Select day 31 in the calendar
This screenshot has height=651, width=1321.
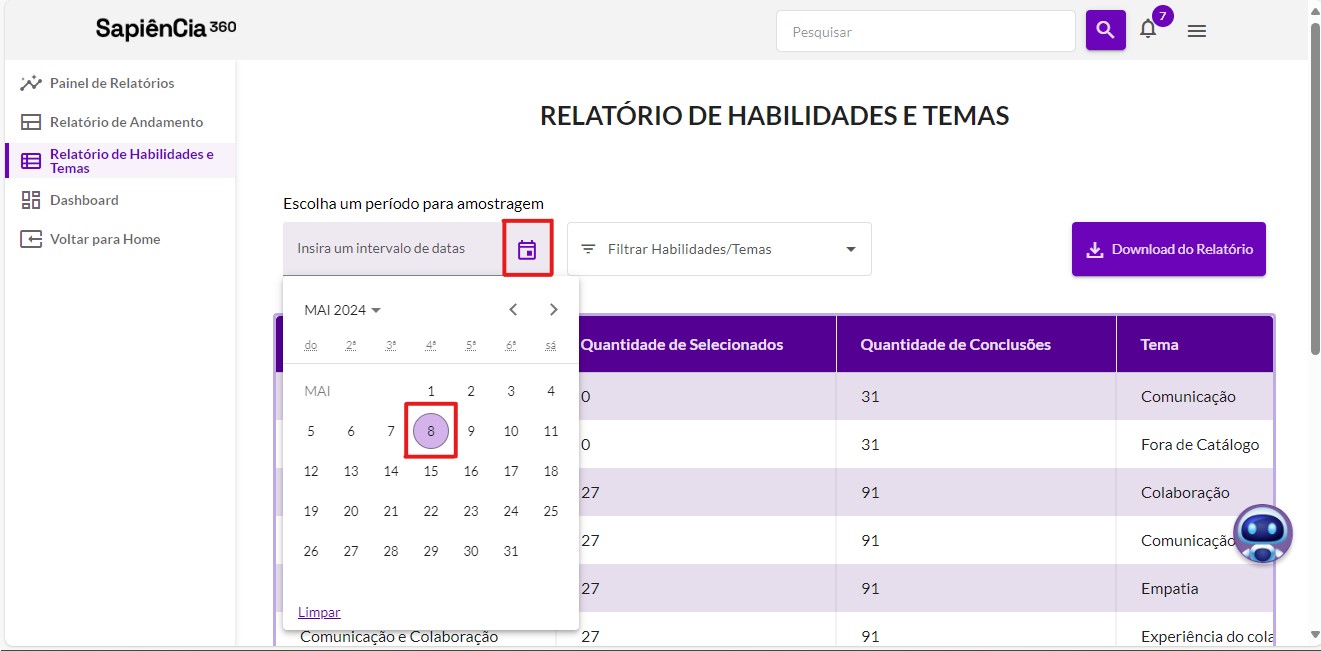click(511, 551)
